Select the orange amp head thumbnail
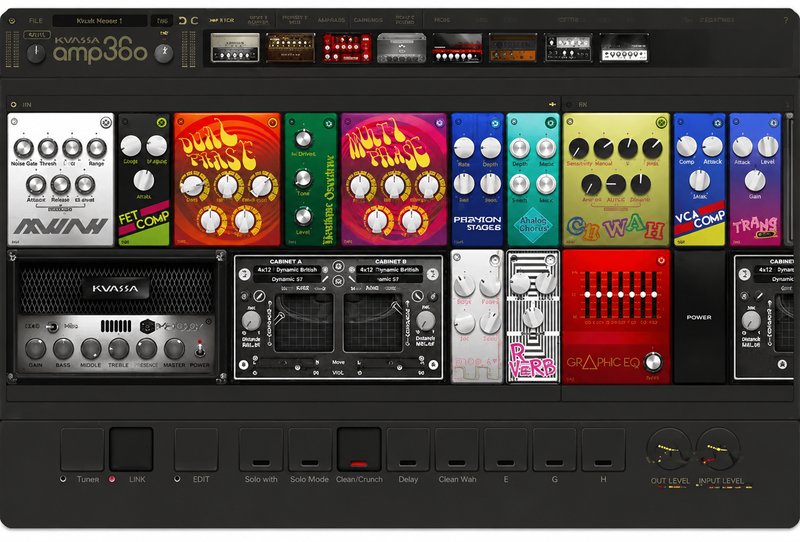Screen dimensions: 800x542 tap(513, 48)
